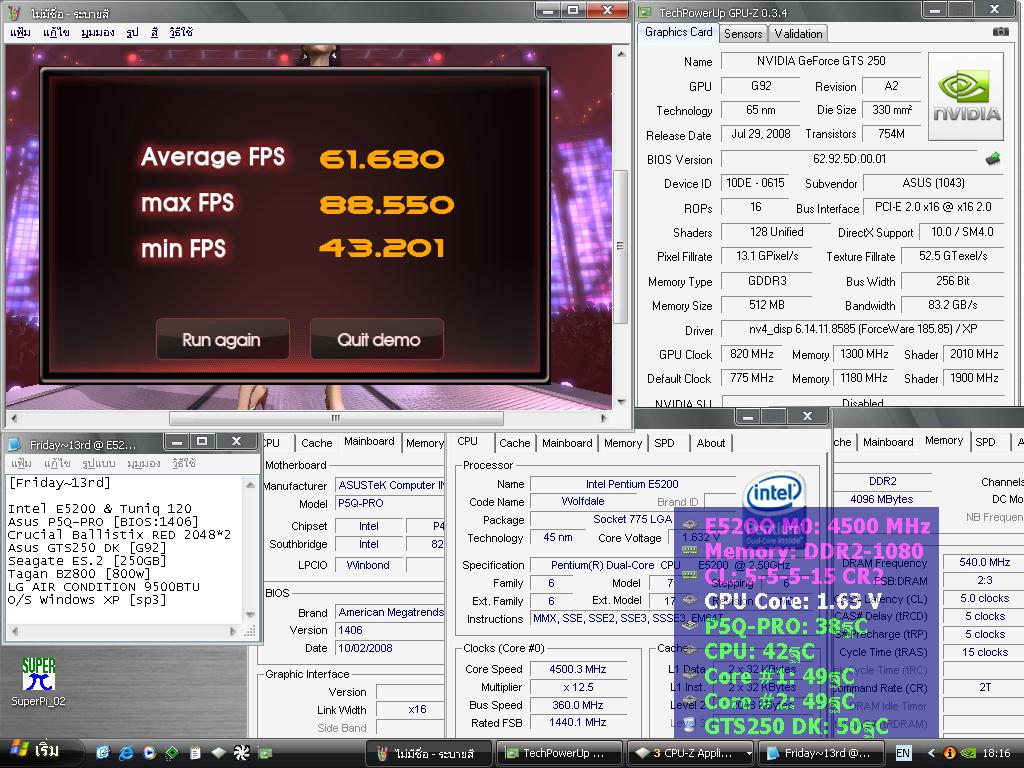Click the BIOS save chip icon in GPU-Z
Screen dimensions: 1024x768
tap(993, 158)
